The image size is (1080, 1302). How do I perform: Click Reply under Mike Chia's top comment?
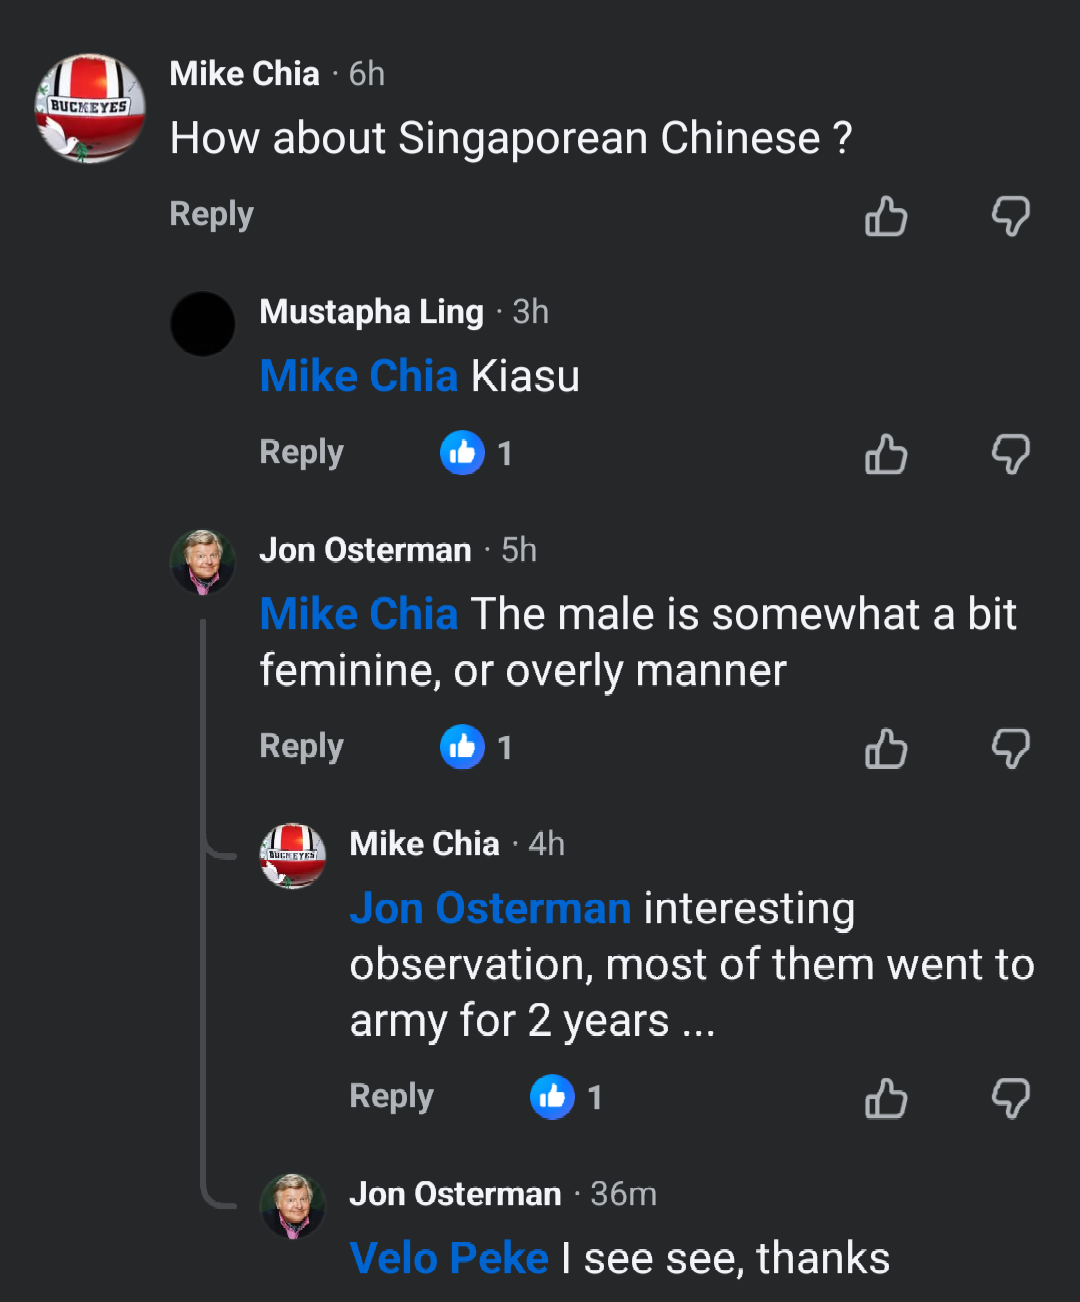tap(210, 213)
